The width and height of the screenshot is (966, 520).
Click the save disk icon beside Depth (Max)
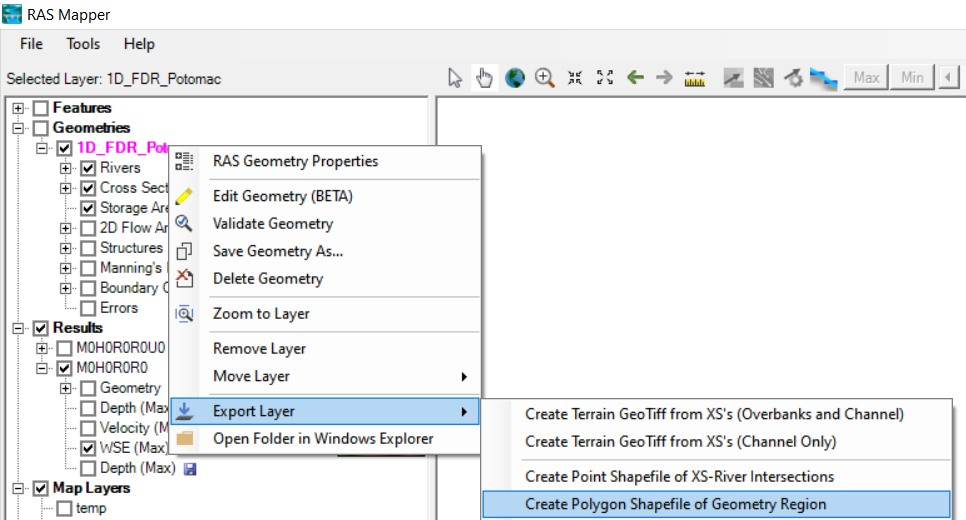pos(190,469)
